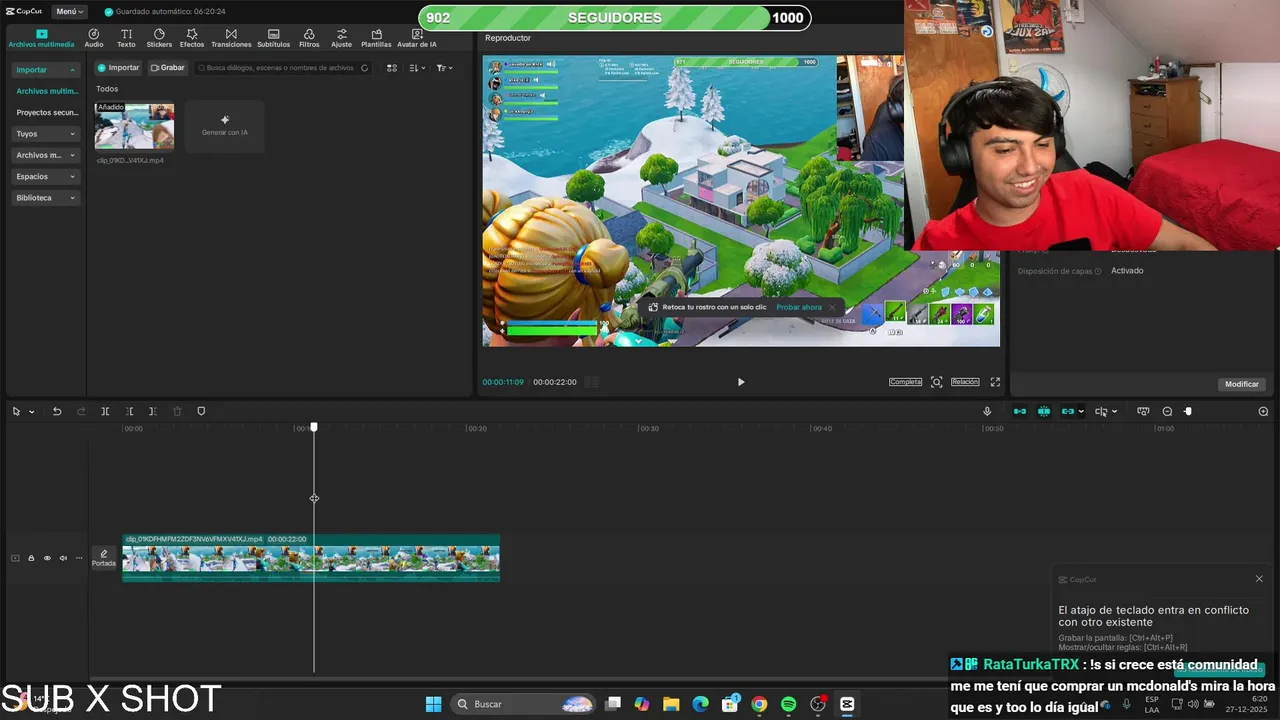
Task: Enter fullscreen preview
Action: tap(995, 382)
